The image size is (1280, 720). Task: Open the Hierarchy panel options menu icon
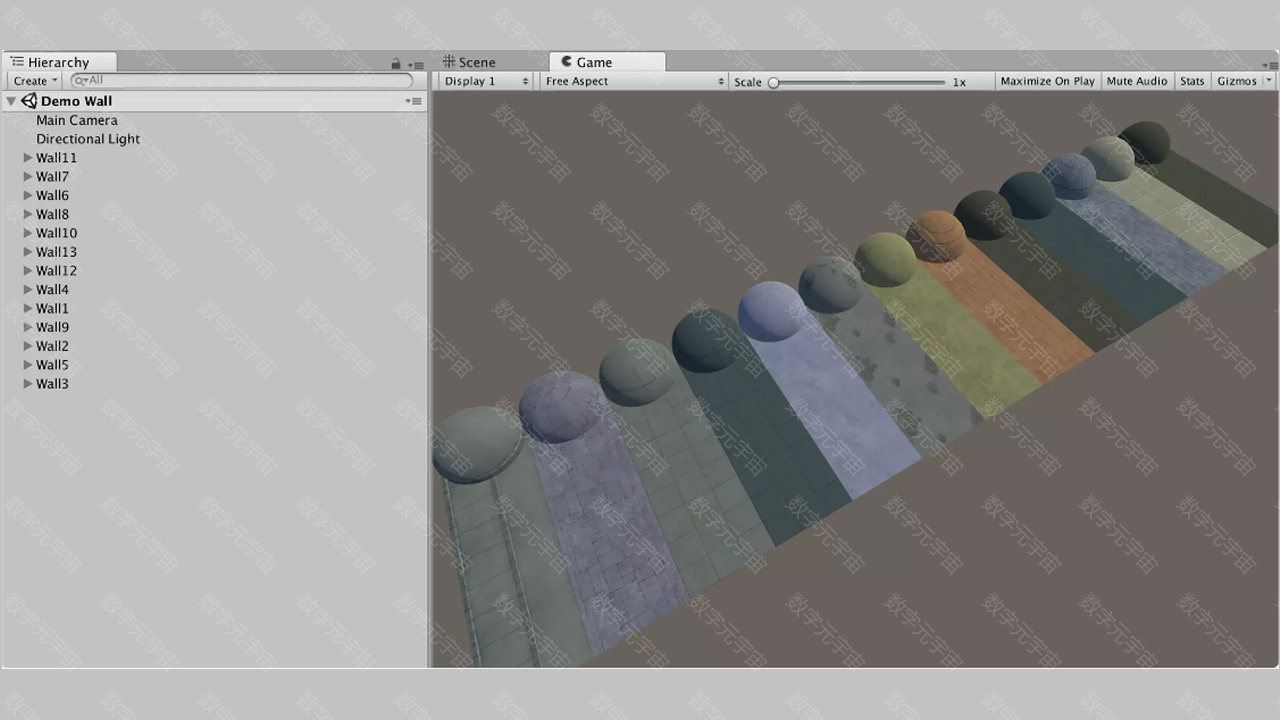click(x=417, y=65)
